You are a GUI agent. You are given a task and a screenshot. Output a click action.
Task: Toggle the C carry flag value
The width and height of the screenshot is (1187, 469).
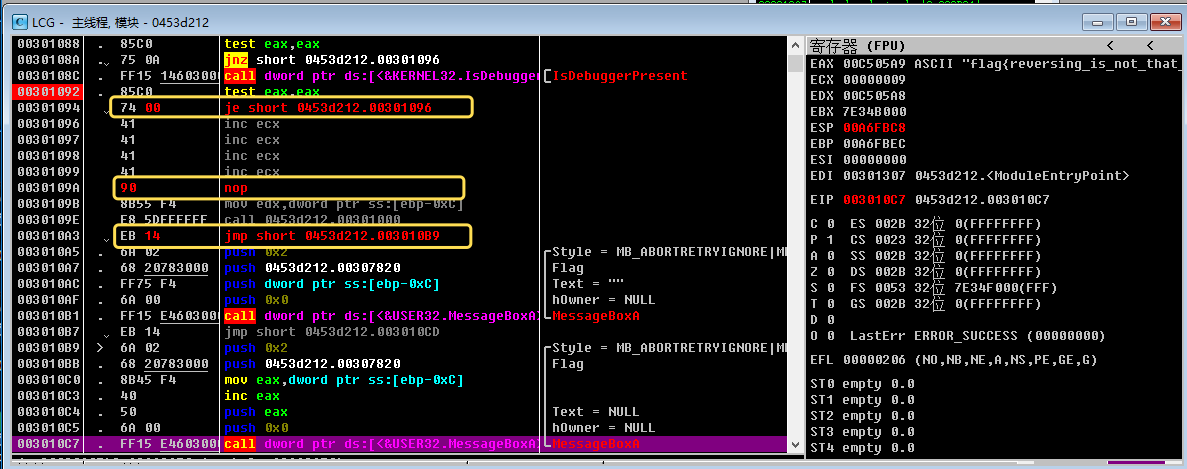(x=830, y=222)
